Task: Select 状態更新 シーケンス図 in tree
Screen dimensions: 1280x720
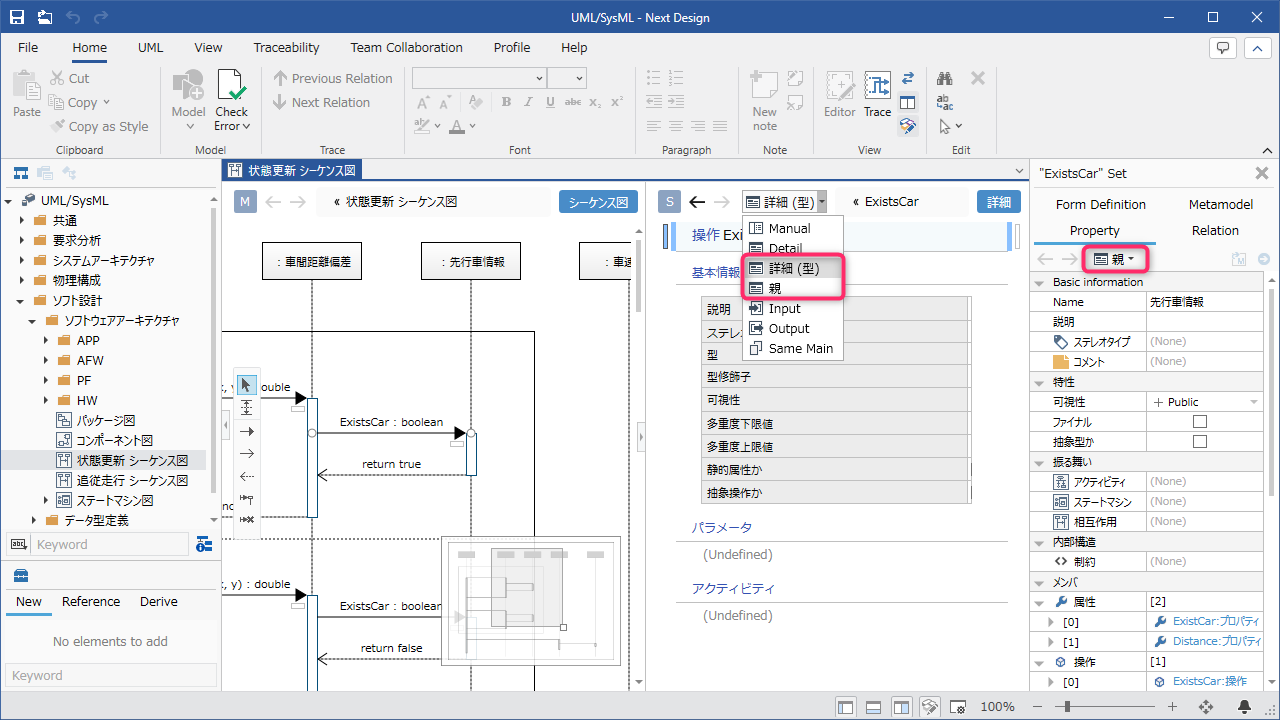Action: coord(132,460)
